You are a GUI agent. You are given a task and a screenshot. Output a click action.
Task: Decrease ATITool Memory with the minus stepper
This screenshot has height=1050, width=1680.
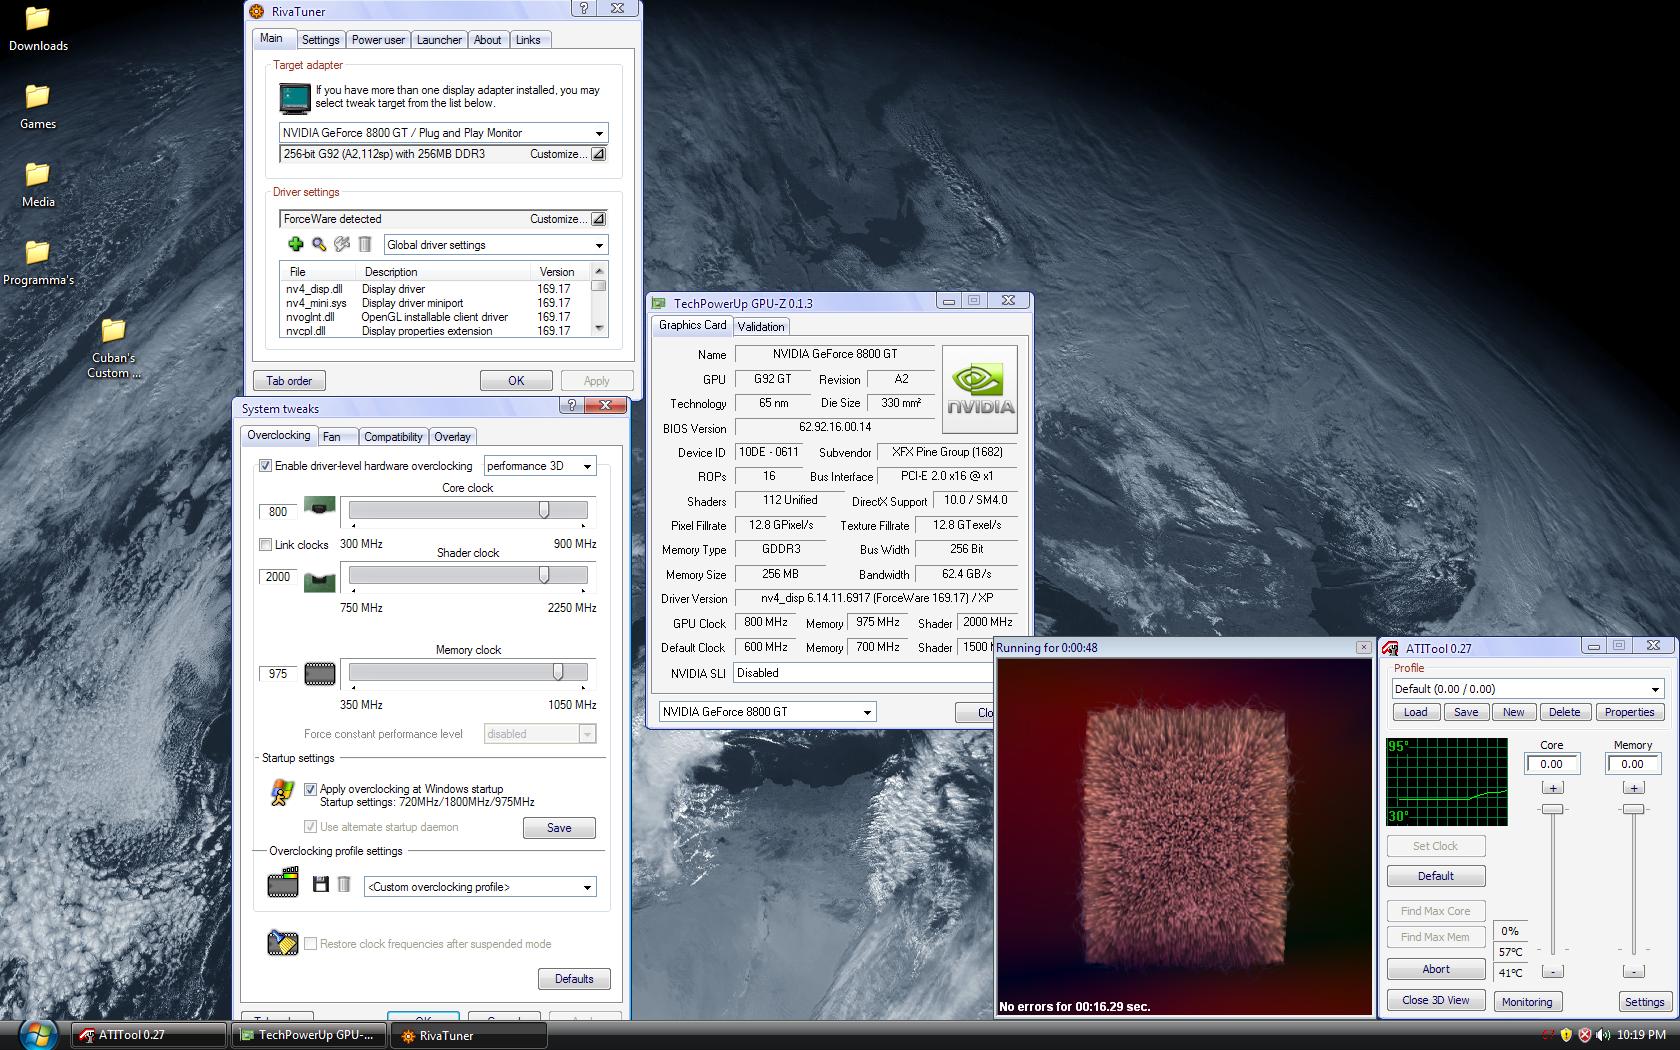[1633, 971]
